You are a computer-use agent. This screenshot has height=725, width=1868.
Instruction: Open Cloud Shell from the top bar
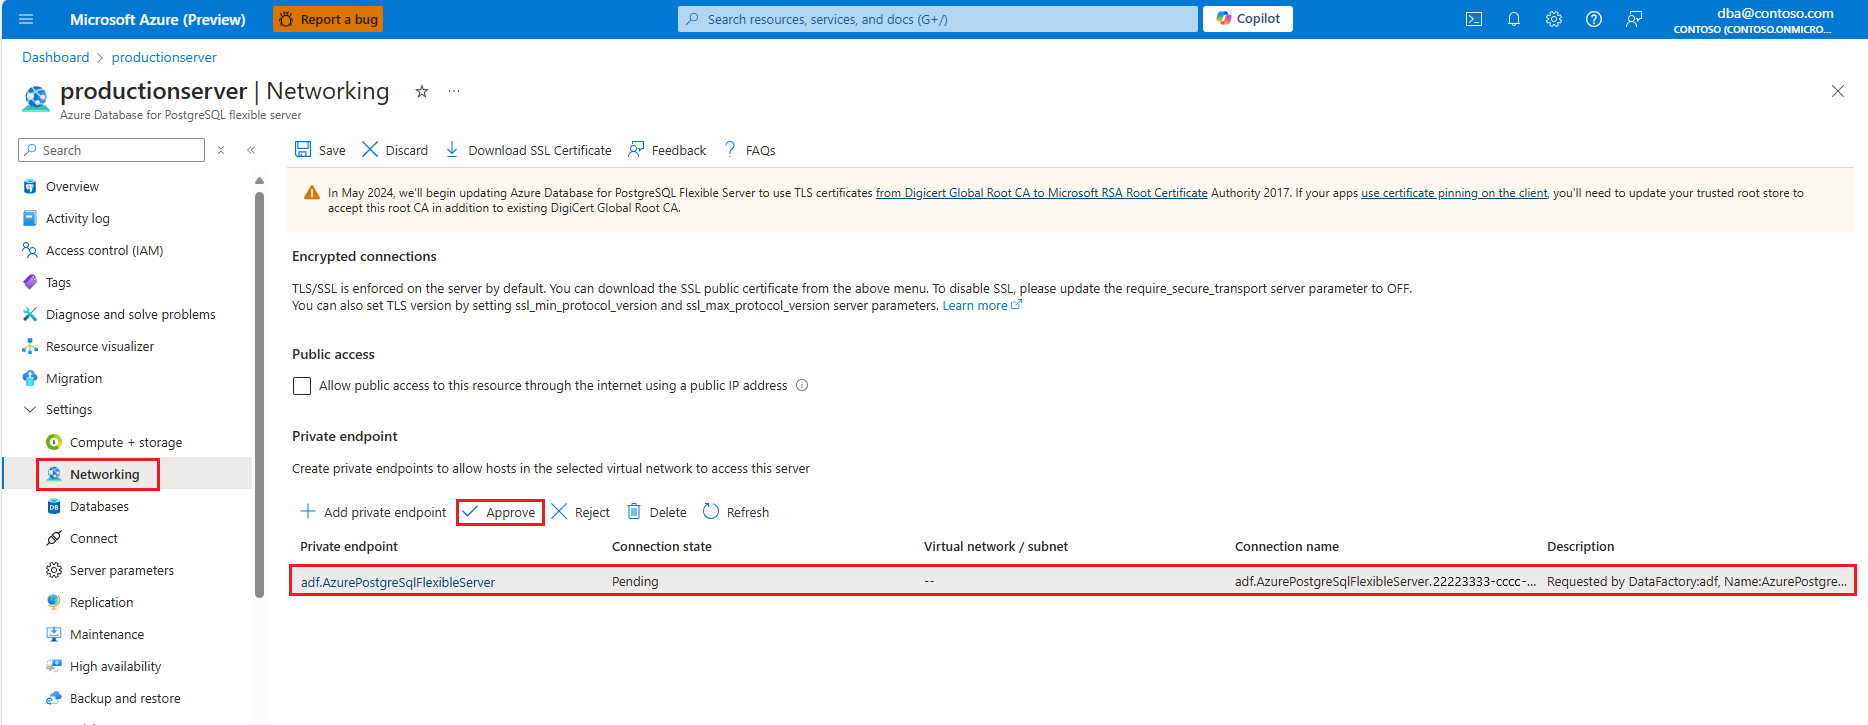click(1474, 19)
